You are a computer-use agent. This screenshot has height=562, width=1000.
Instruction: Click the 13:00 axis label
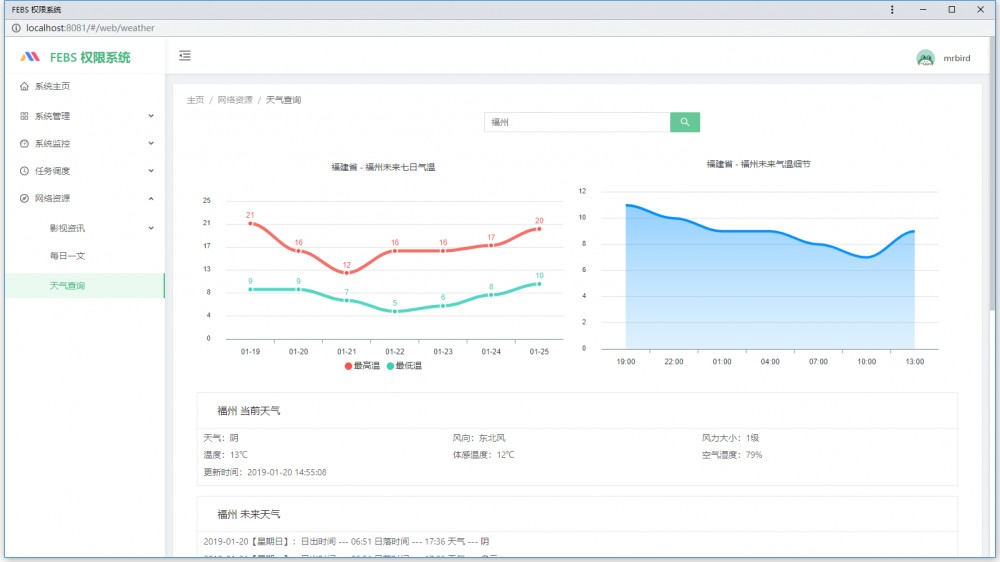[x=915, y=362]
